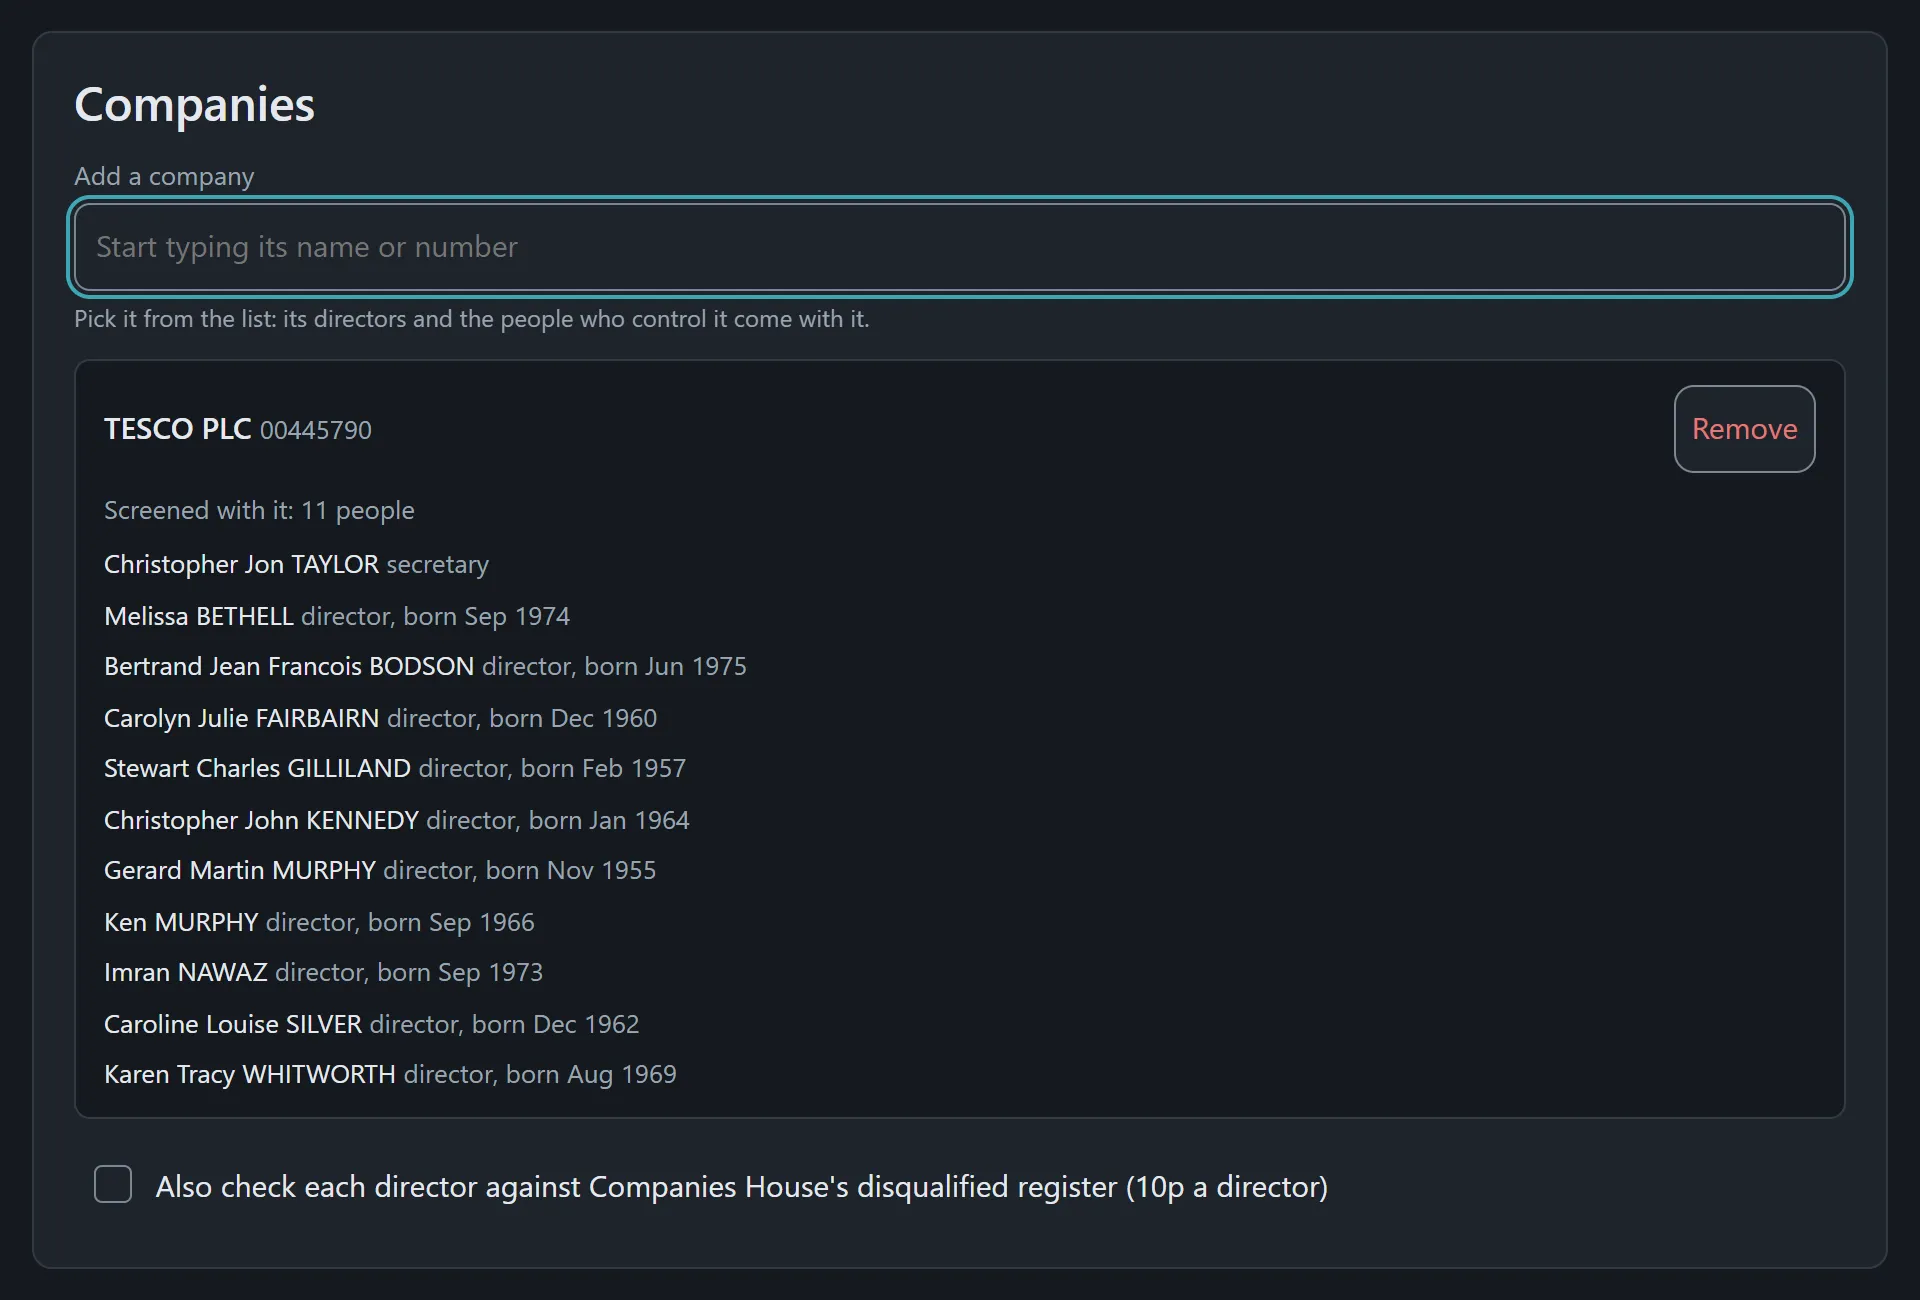Click Karen Tracy WHITWORTH row

(390, 1074)
